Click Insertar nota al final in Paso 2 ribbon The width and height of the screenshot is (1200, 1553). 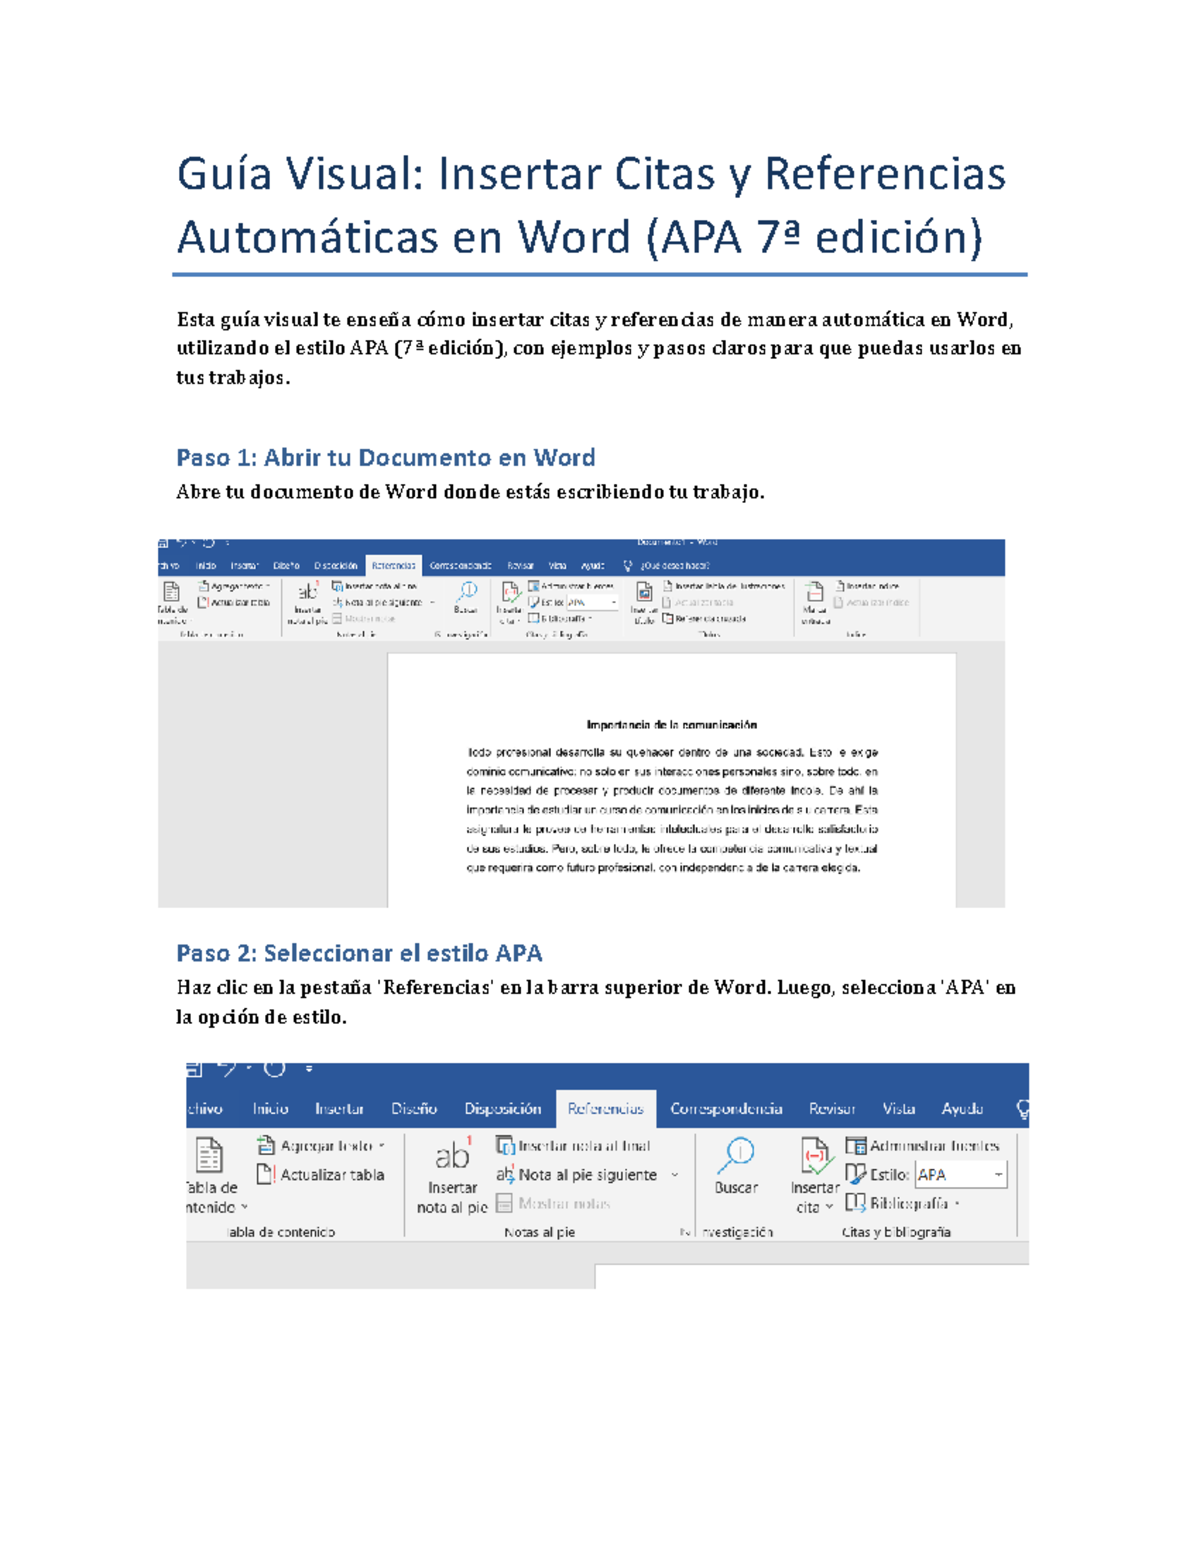point(573,1145)
